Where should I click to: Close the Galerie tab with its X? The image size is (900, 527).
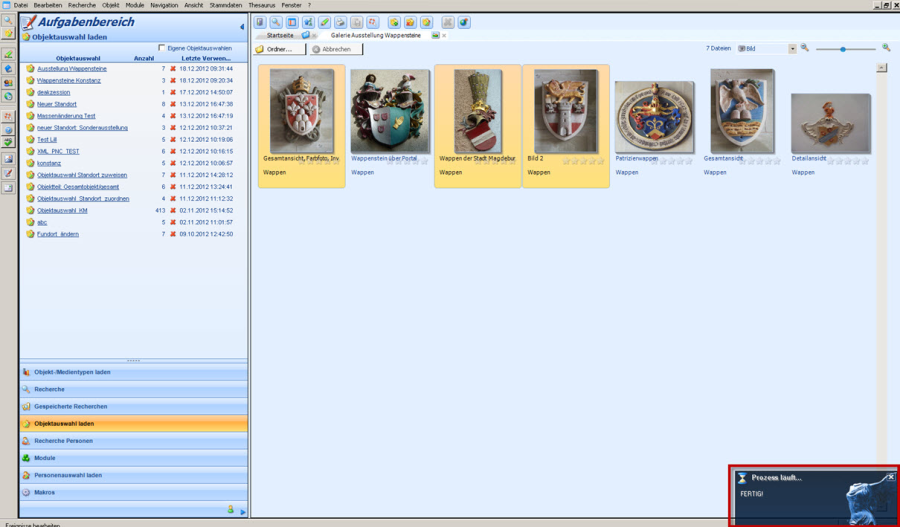pos(444,36)
